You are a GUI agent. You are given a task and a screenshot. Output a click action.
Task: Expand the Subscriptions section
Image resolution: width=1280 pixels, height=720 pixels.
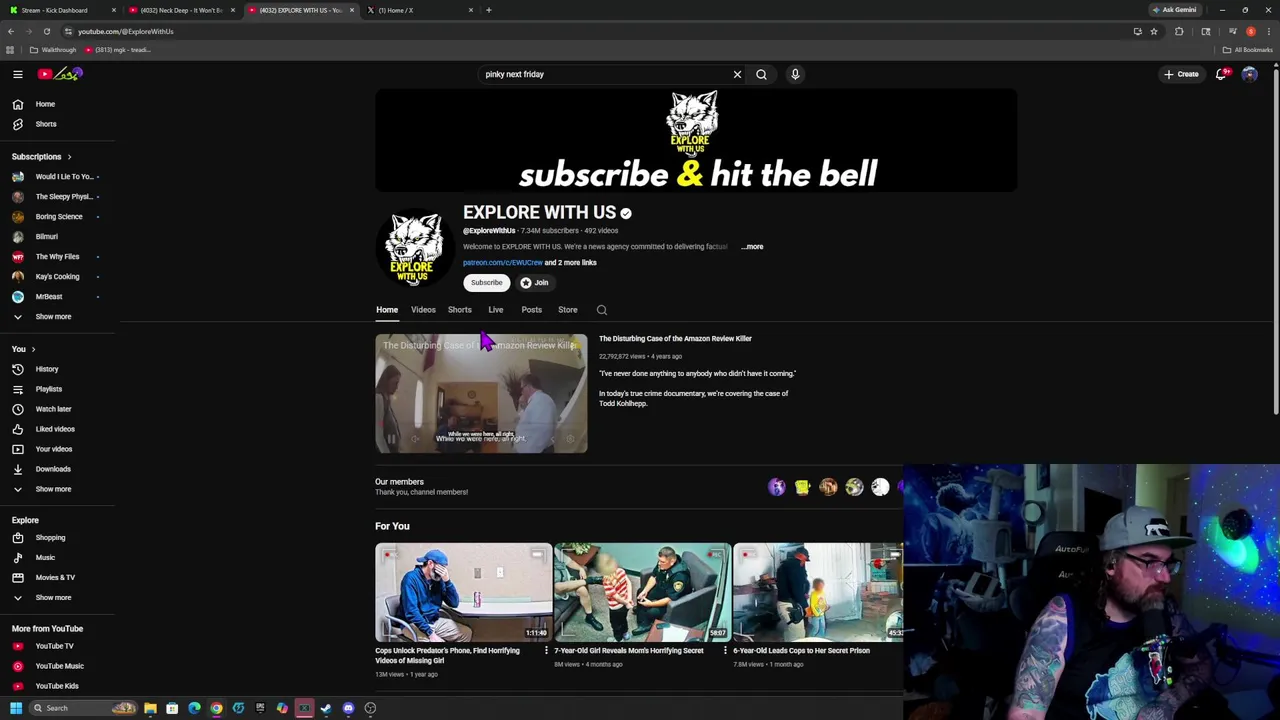coord(41,157)
